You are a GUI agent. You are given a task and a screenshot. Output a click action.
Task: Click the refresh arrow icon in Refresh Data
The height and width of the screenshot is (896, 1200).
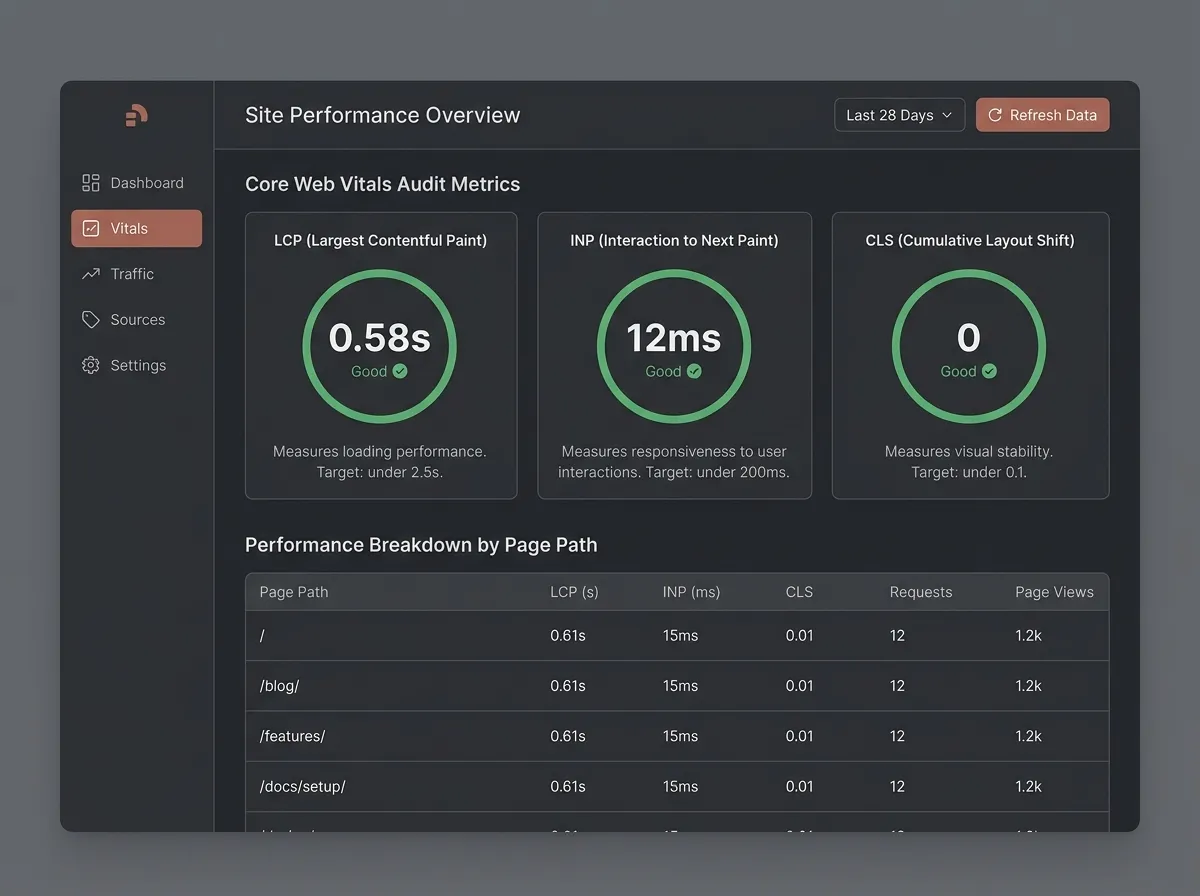click(x=995, y=115)
